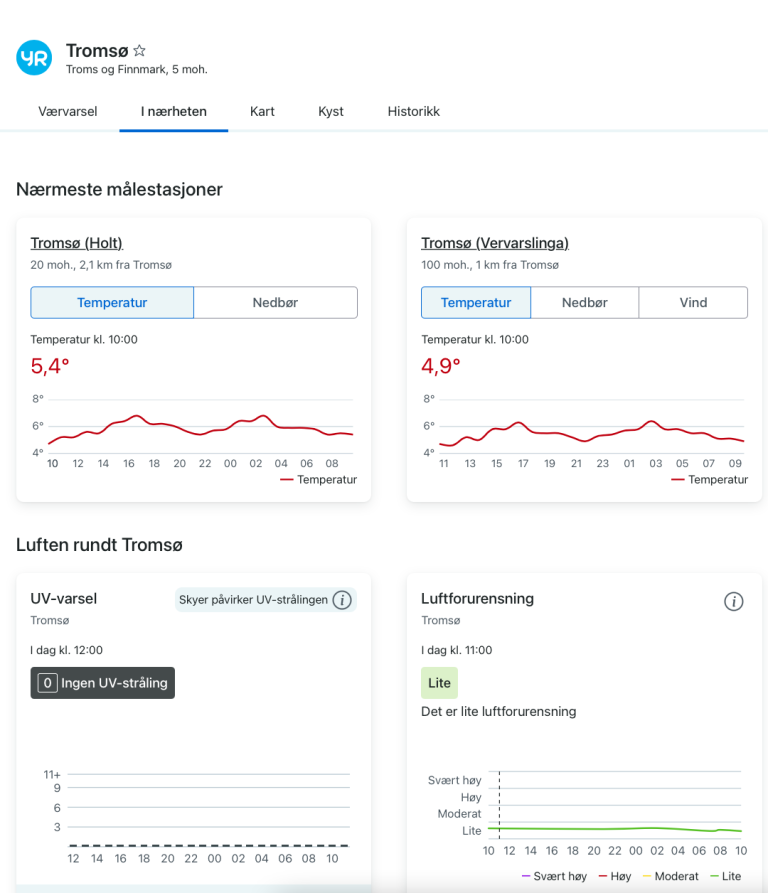Image resolution: width=768 pixels, height=893 pixels.
Task: Click 'Det er lite luftforurensning' text
Action: [x=499, y=711]
